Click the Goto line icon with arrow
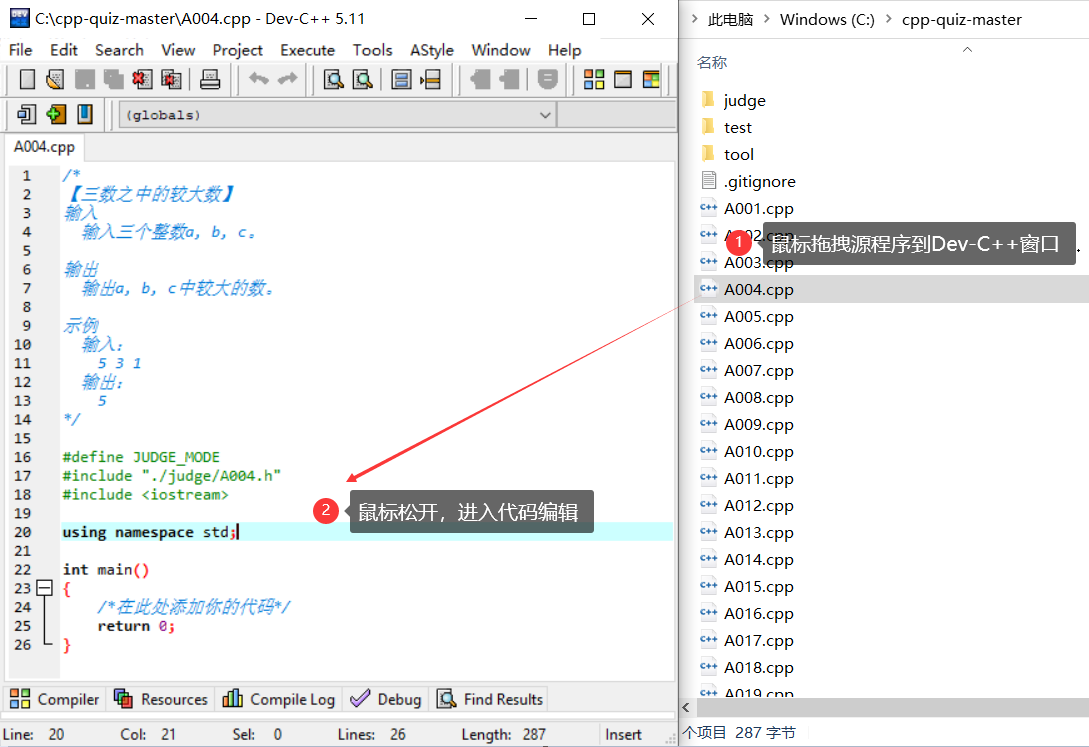This screenshot has height=747, width=1089. tap(431, 79)
